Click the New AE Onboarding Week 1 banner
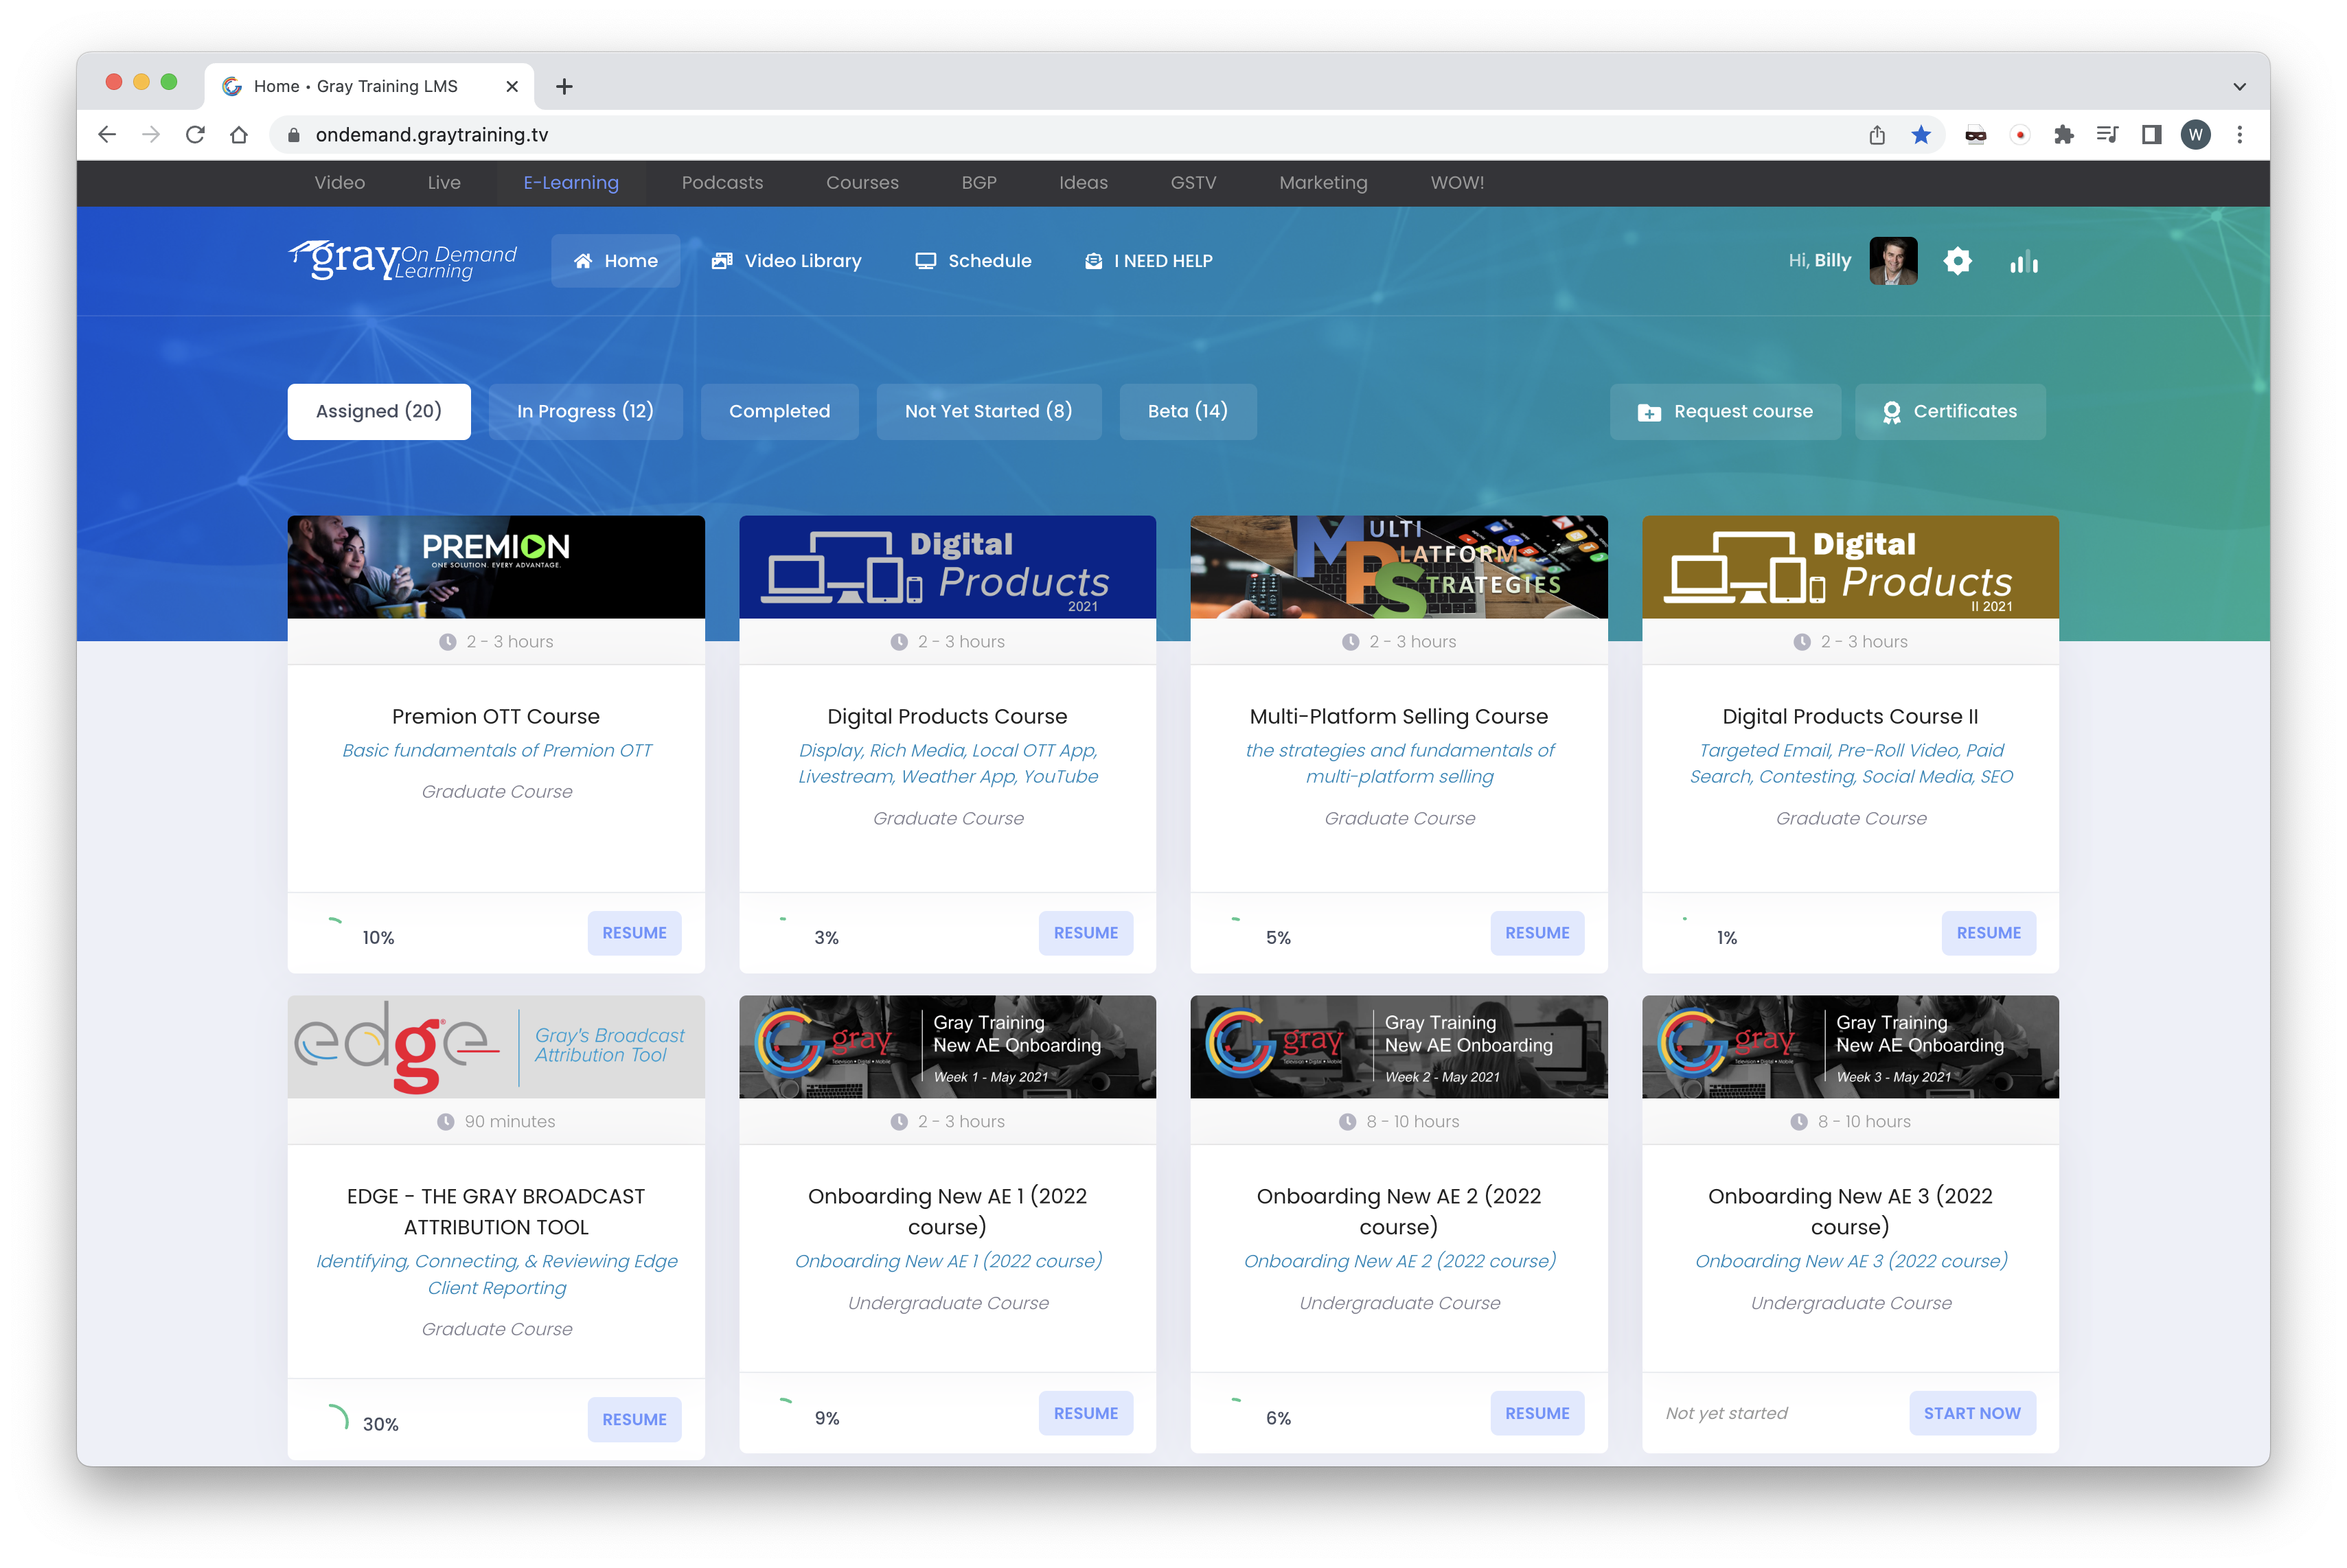The image size is (2347, 1568). [947, 1047]
